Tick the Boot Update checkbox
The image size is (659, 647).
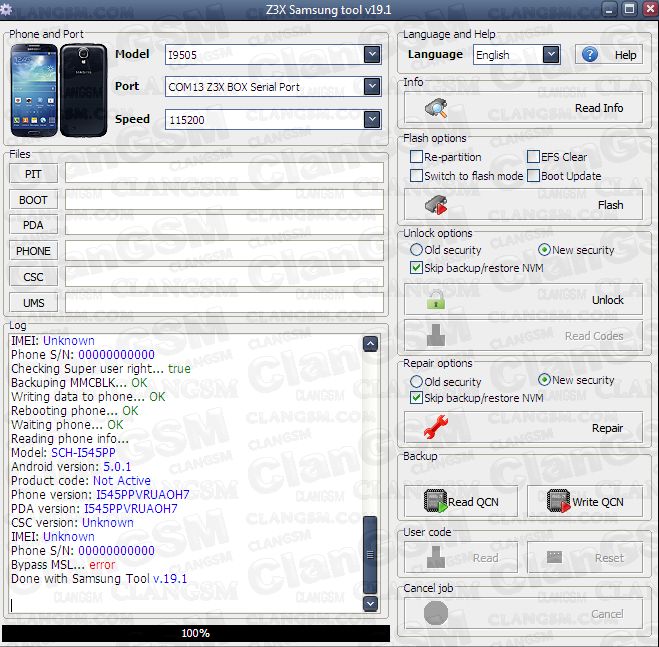pos(533,176)
